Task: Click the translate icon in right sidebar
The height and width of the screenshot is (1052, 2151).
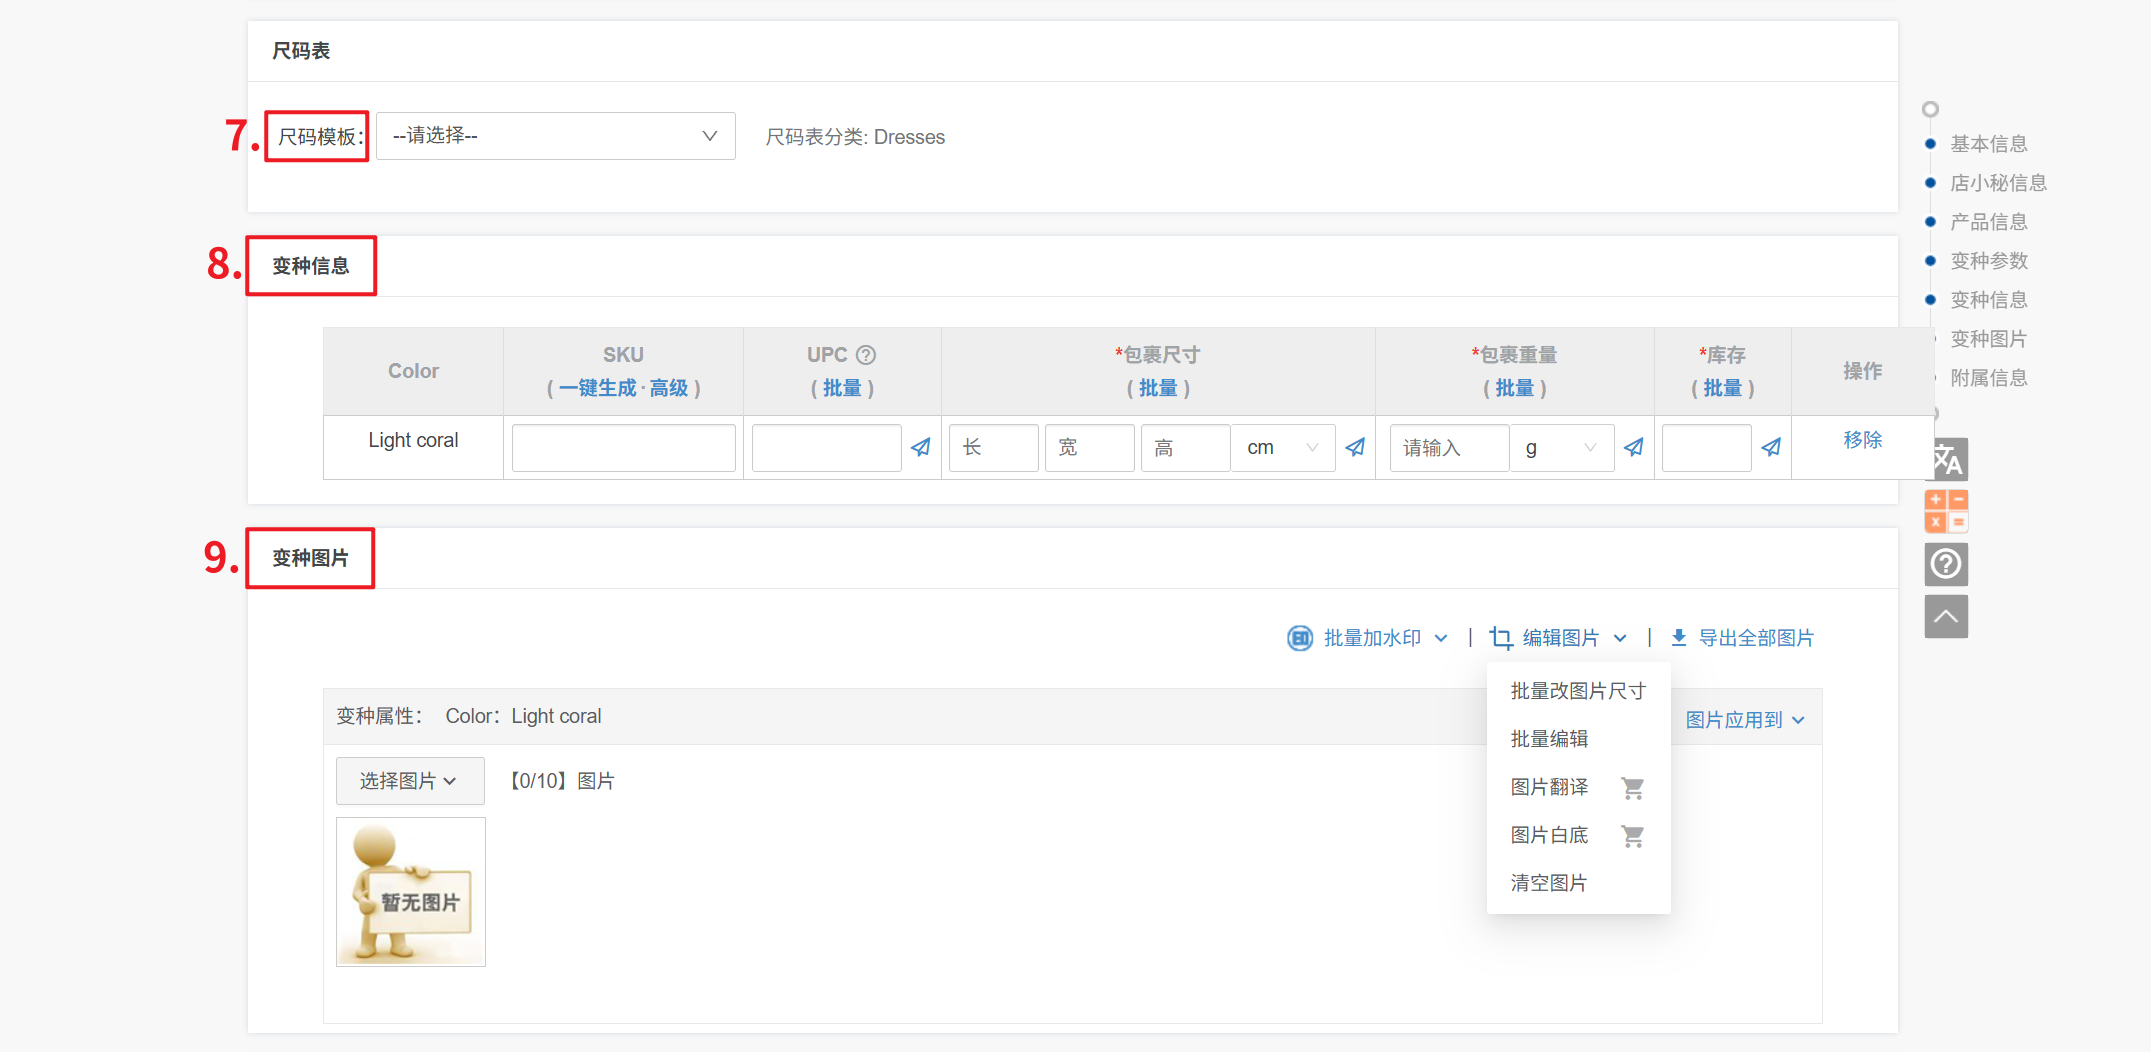Action: pyautogui.click(x=1946, y=460)
